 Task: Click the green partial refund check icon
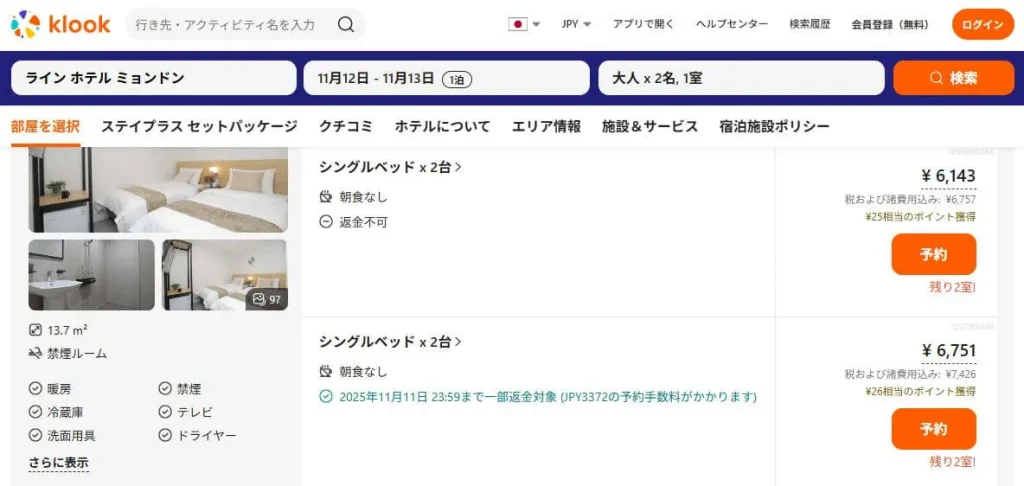[326, 397]
